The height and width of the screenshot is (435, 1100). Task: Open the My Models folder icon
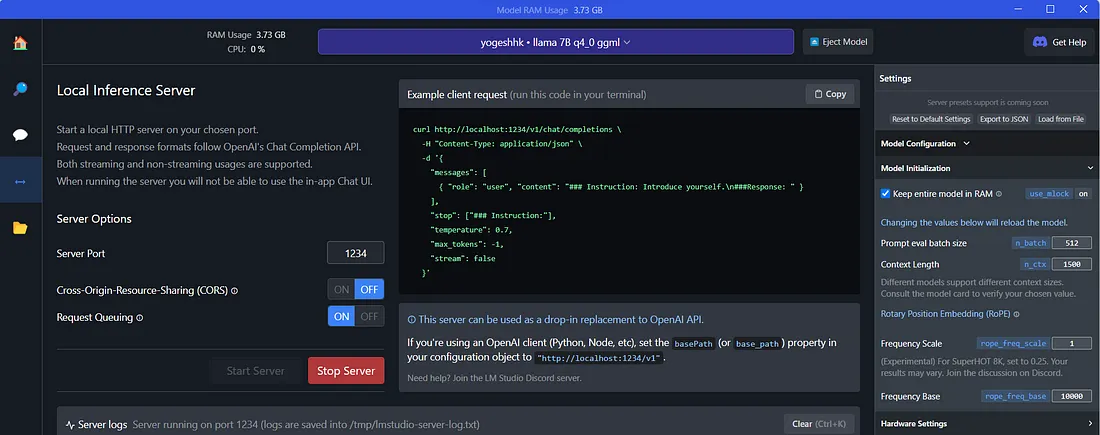pyautogui.click(x=20, y=228)
